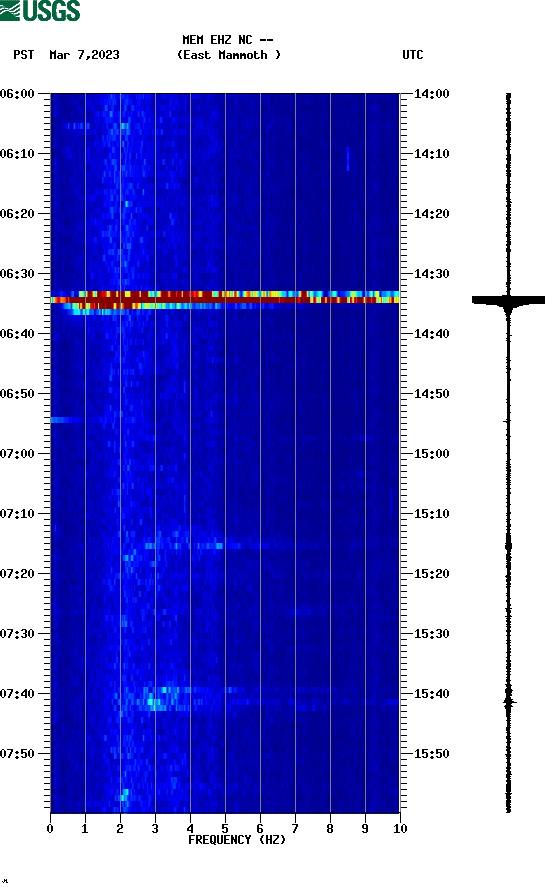Click the bright spot at 2 Hz near 07:57

click(125, 795)
